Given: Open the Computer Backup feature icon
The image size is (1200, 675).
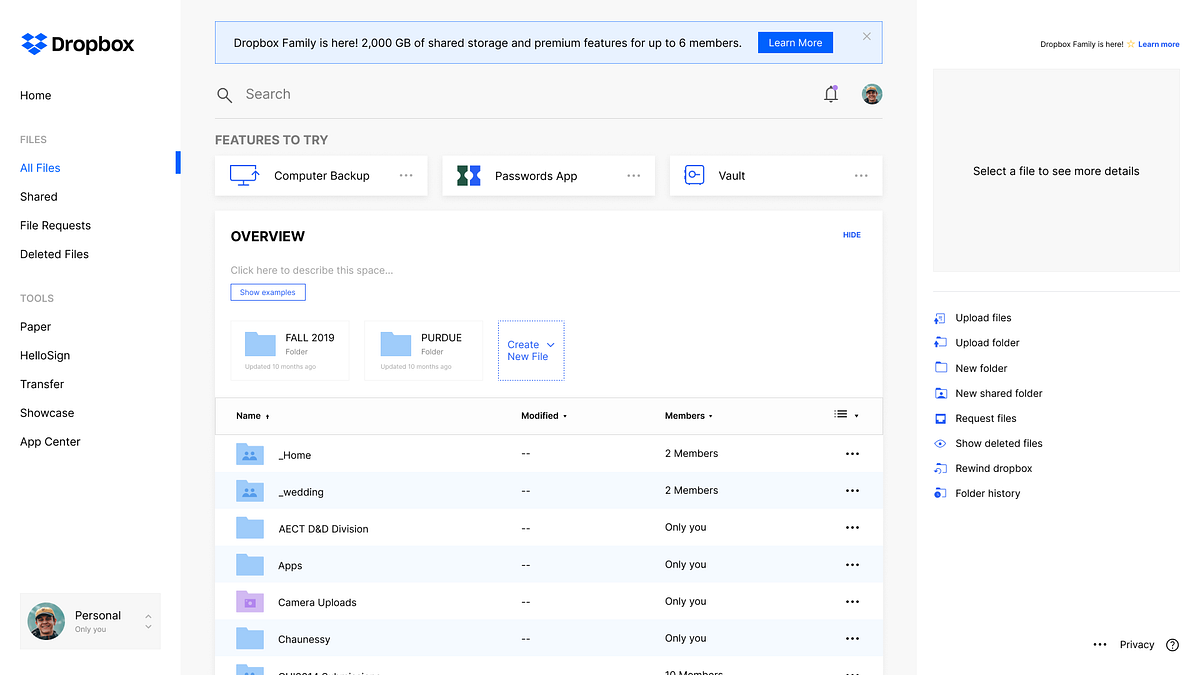Looking at the screenshot, I should point(243,174).
